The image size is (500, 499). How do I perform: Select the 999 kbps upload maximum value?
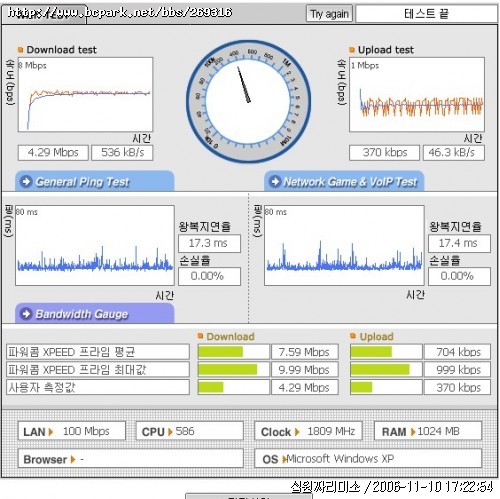(457, 370)
